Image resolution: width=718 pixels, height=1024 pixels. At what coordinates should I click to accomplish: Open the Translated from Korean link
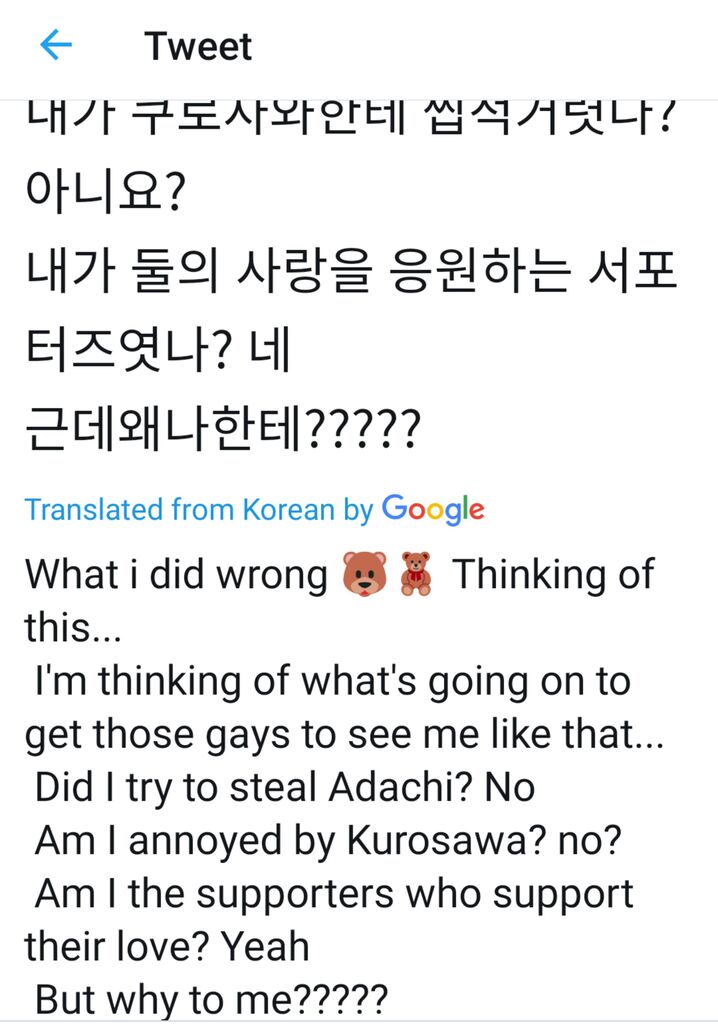tap(199, 509)
